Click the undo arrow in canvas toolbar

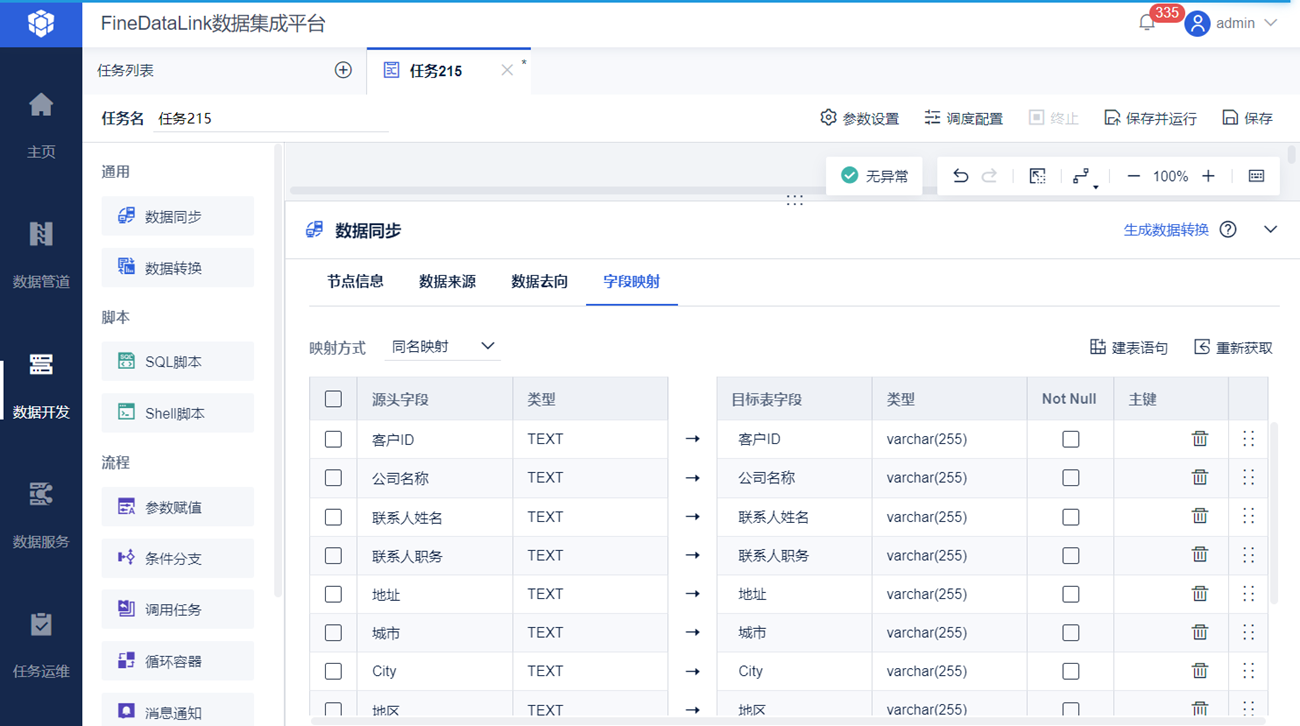(x=960, y=176)
